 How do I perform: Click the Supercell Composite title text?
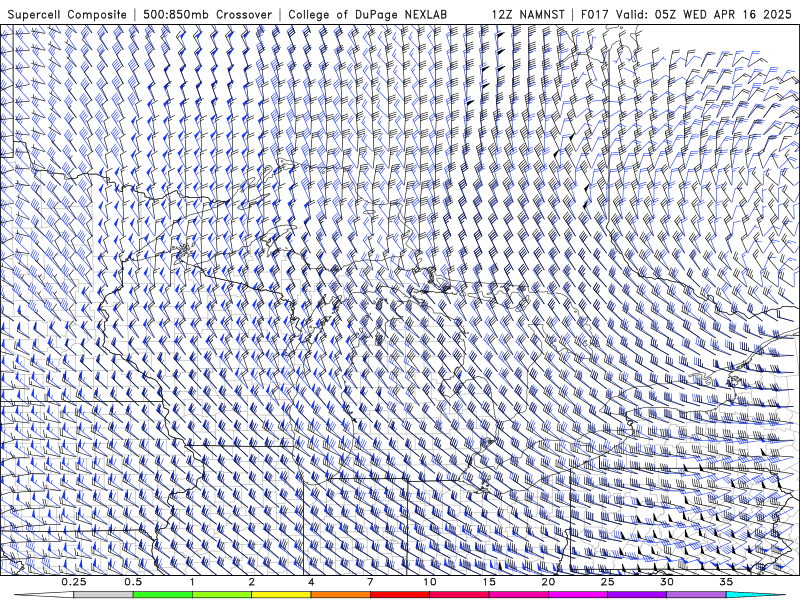tap(67, 15)
